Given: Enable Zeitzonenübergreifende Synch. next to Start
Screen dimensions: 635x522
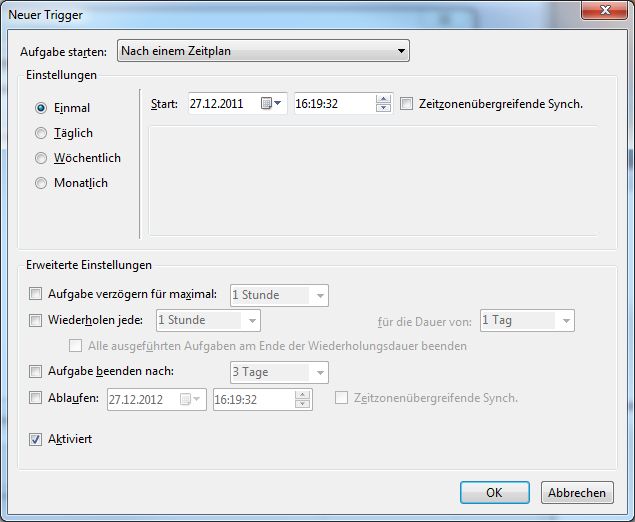Looking at the screenshot, I should 406,104.
